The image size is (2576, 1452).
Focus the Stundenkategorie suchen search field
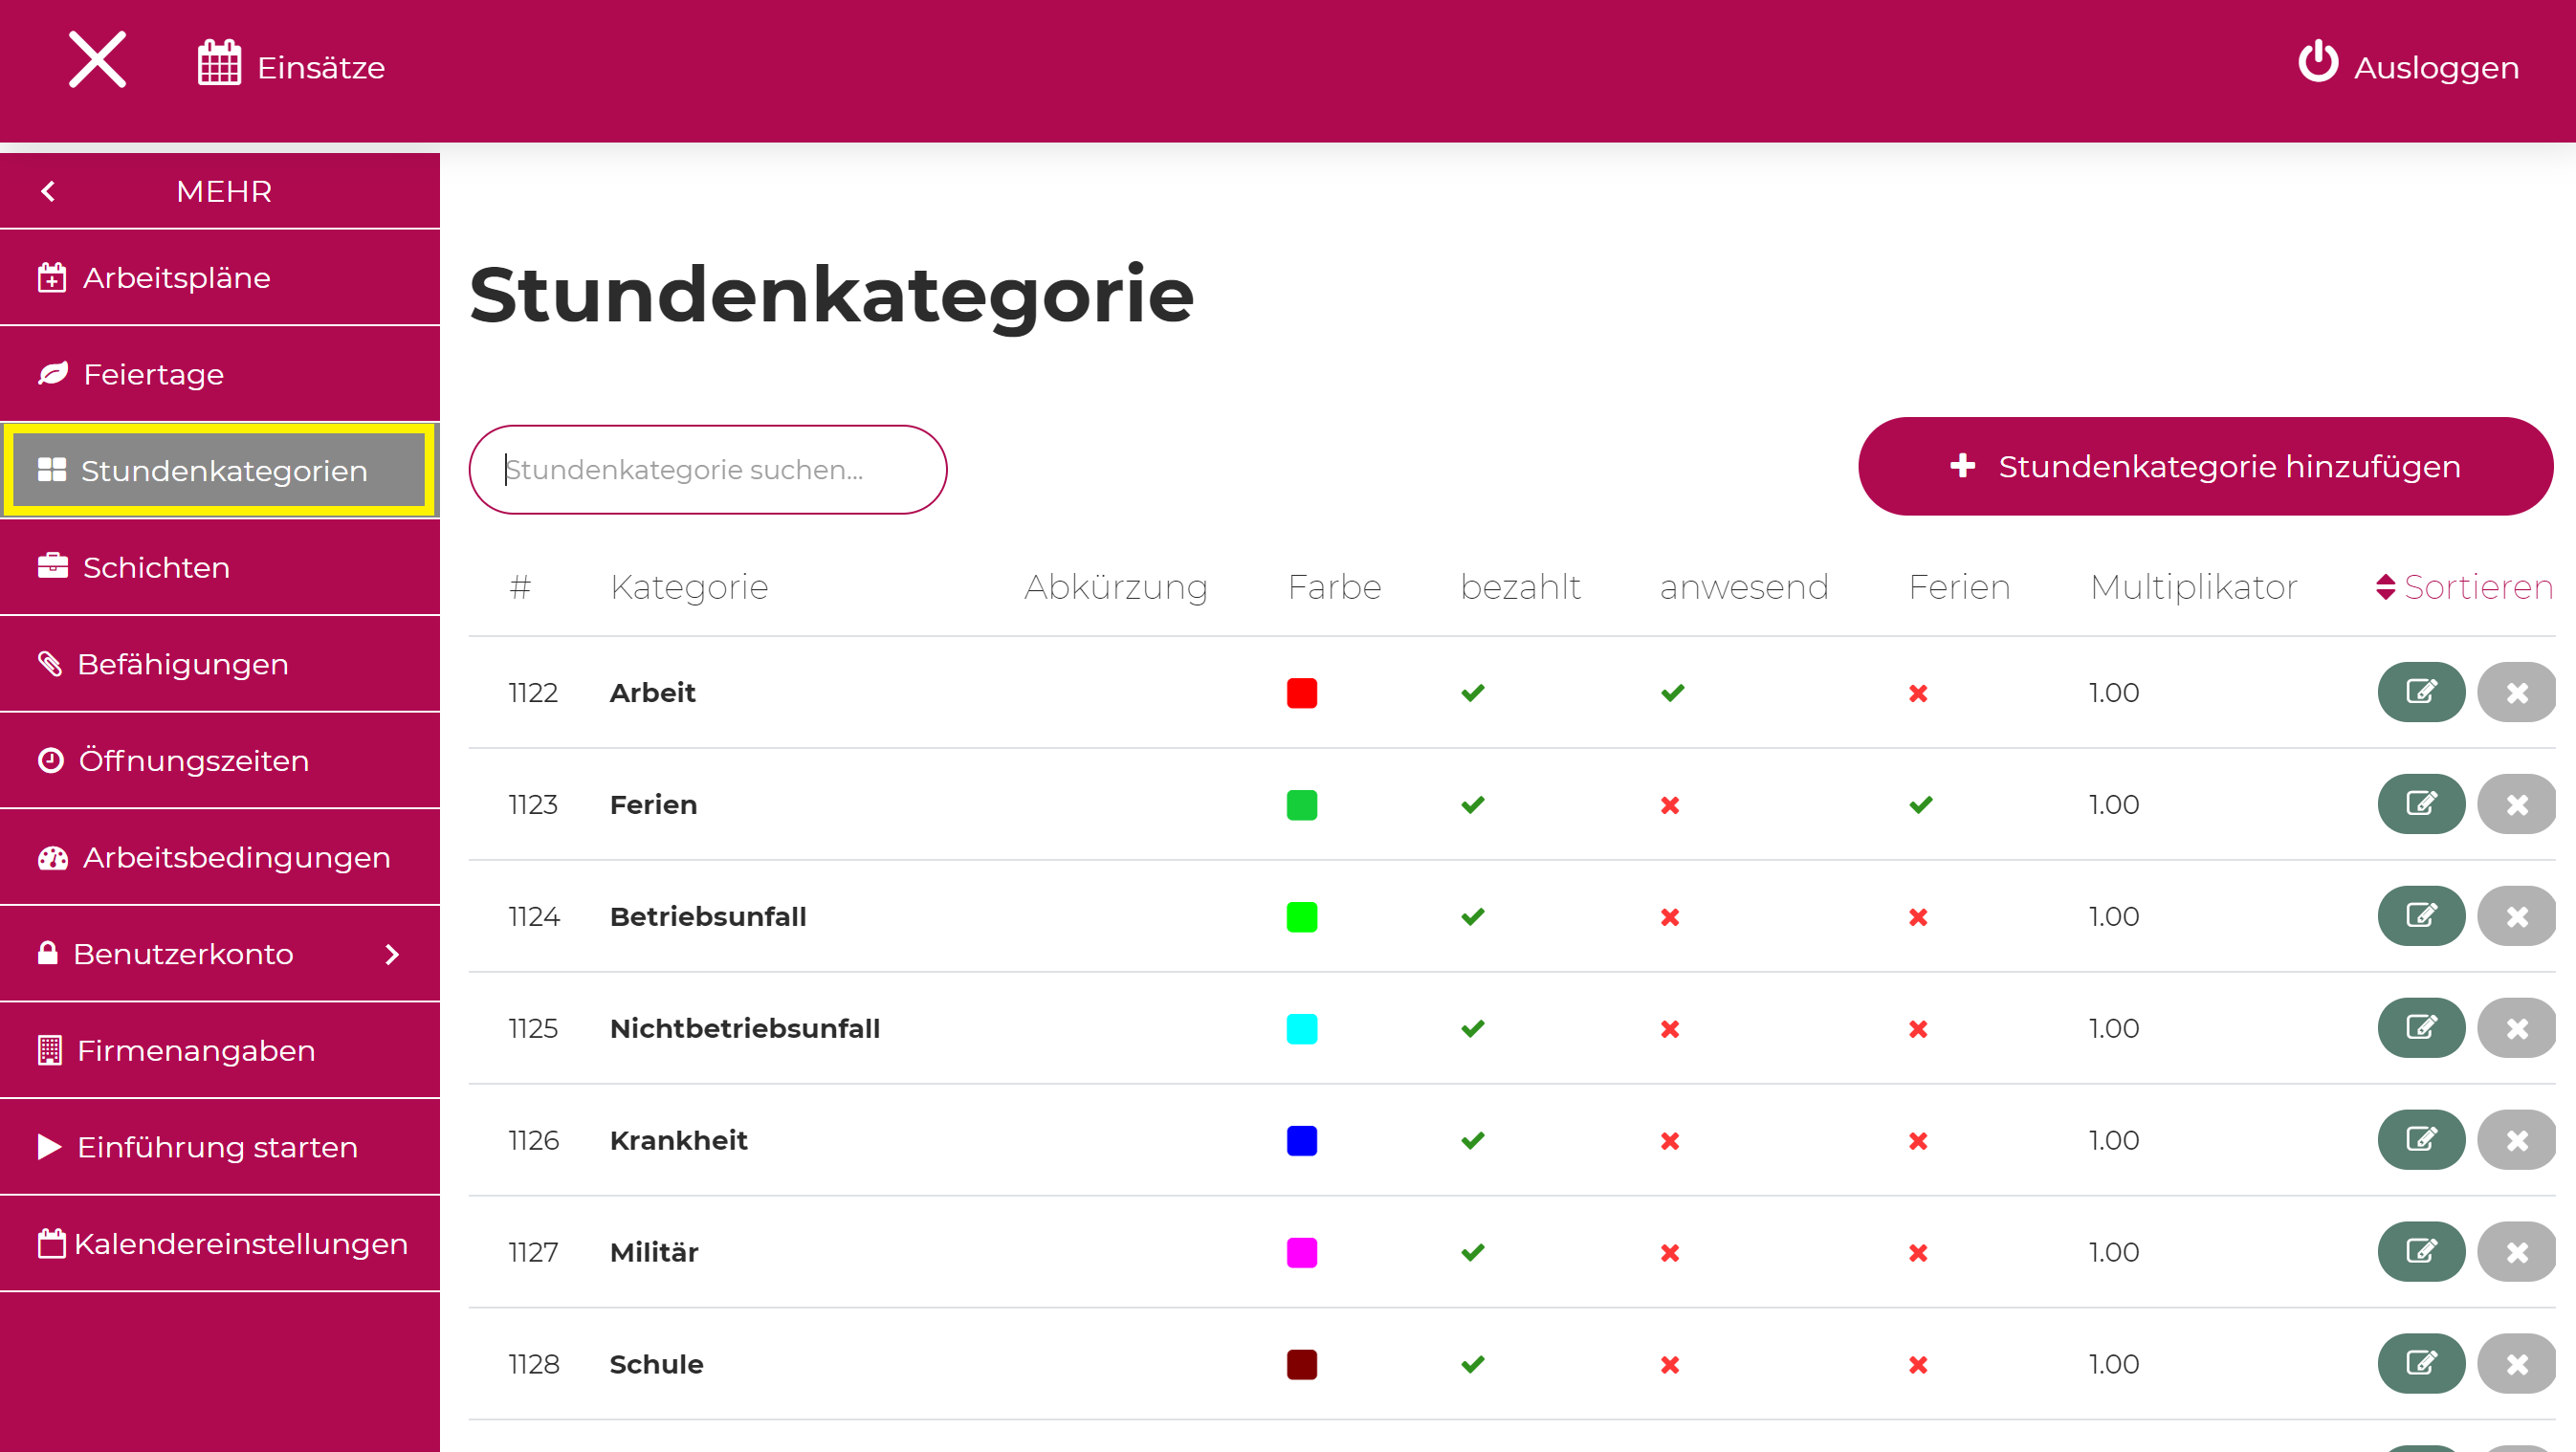click(x=708, y=470)
